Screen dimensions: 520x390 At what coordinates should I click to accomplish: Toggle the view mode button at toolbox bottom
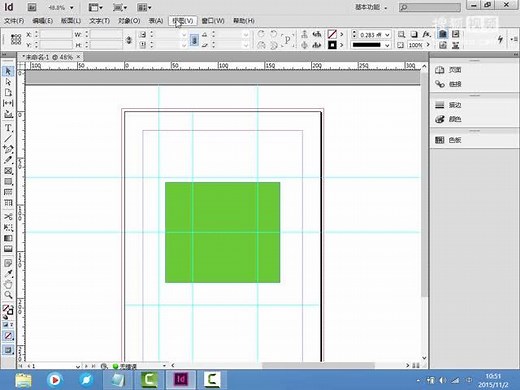tap(8, 350)
